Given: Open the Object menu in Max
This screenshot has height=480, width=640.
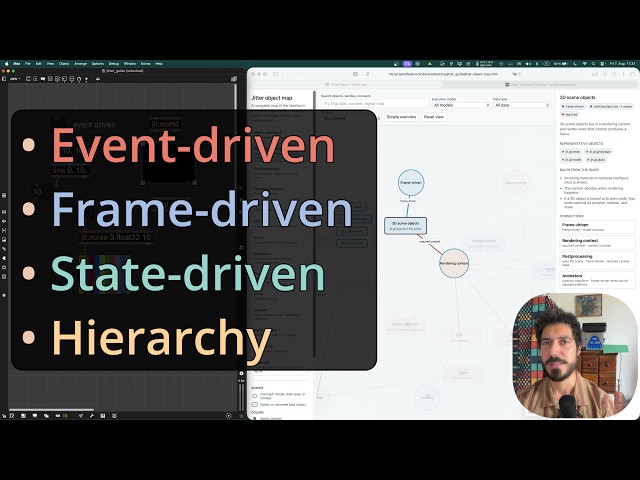Looking at the screenshot, I should (64, 64).
